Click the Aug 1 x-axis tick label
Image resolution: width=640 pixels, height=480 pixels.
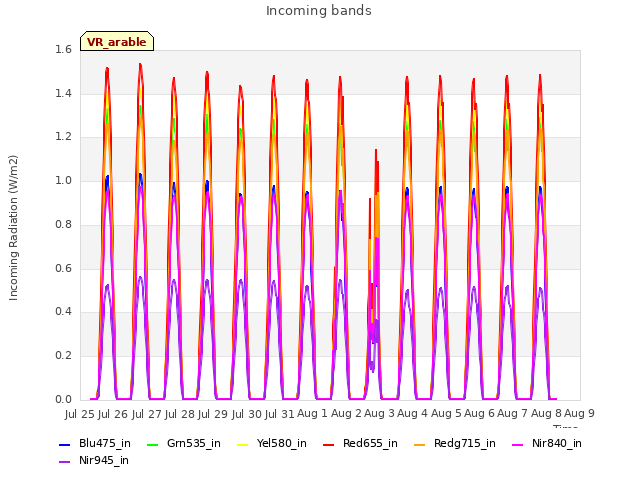313,413
